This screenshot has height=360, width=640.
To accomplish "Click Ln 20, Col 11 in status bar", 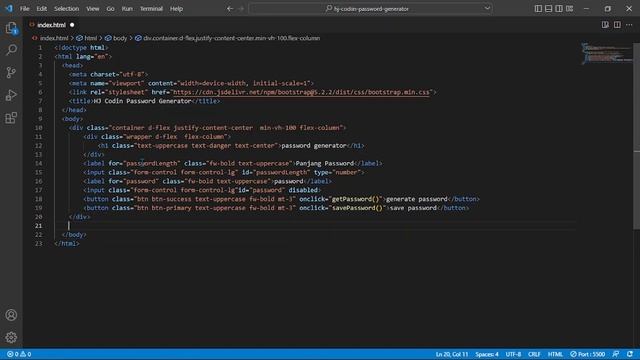I will click(x=452, y=354).
